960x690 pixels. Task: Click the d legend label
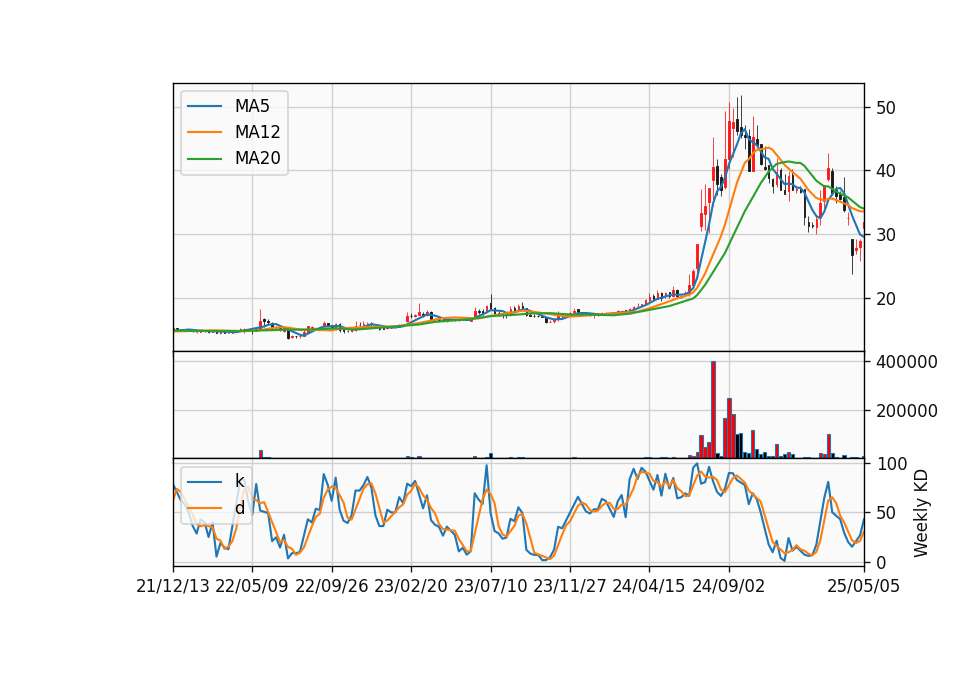[239, 508]
